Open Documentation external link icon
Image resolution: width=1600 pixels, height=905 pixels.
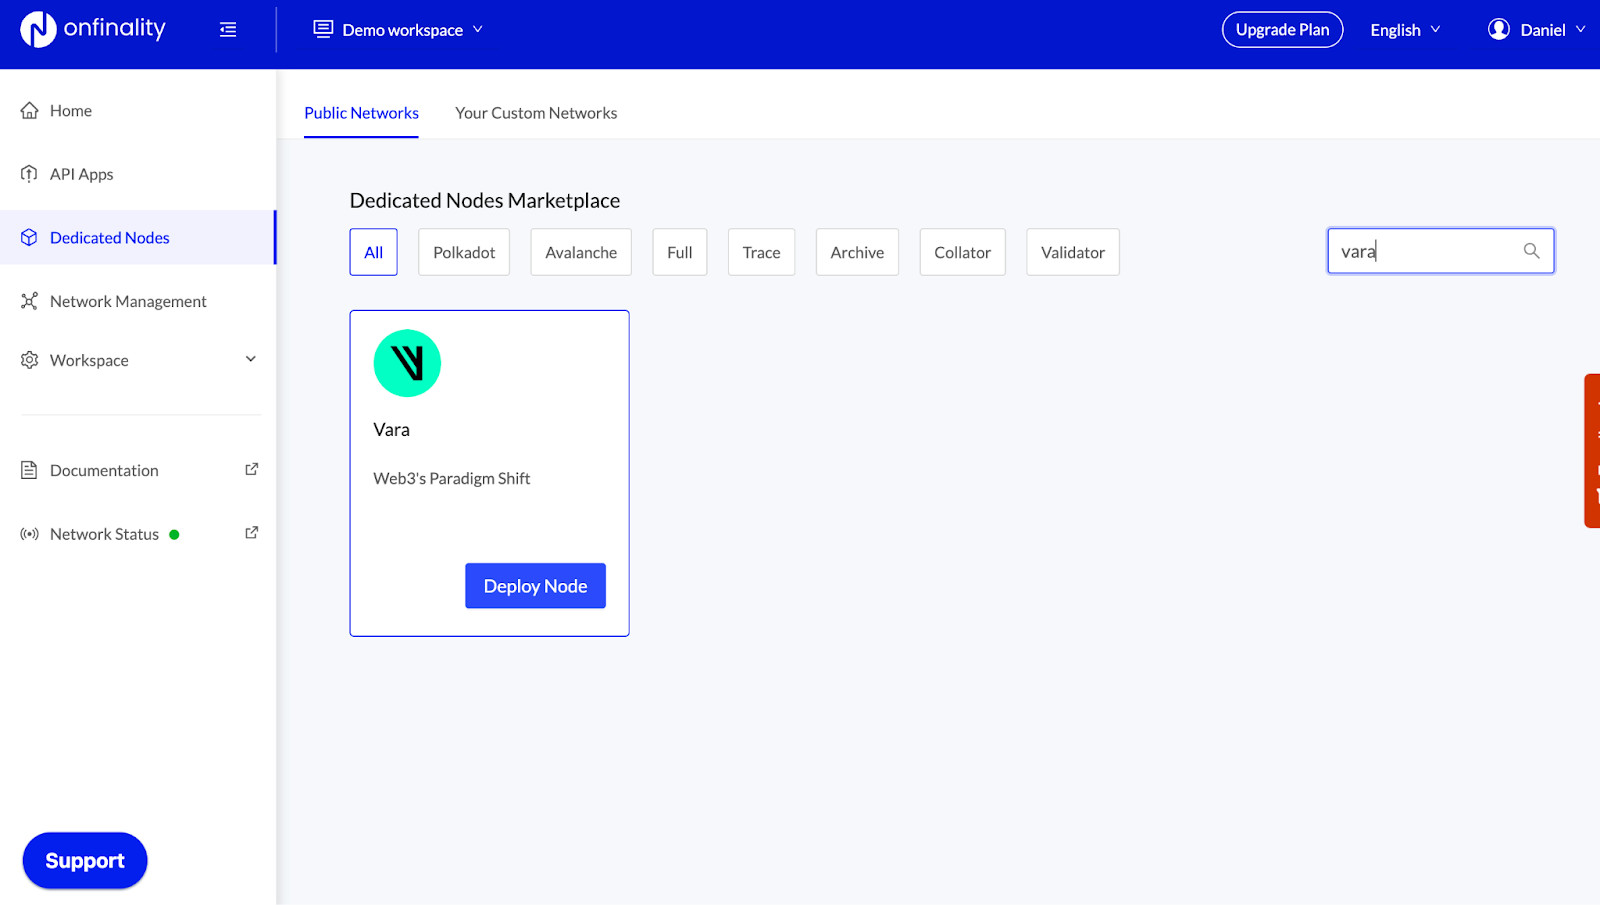tap(252, 469)
